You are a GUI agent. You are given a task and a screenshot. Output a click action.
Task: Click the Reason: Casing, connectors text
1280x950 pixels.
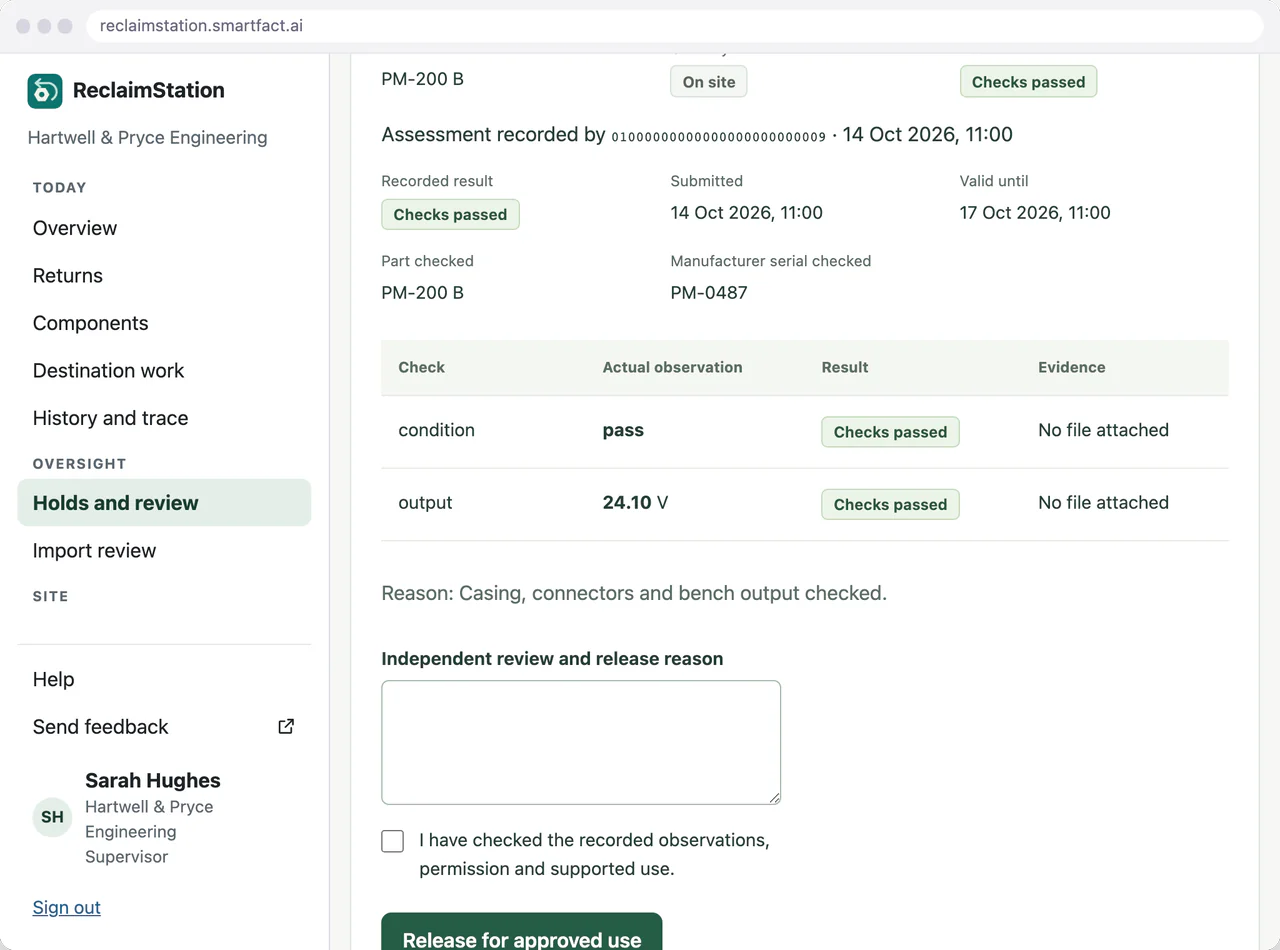634,594
